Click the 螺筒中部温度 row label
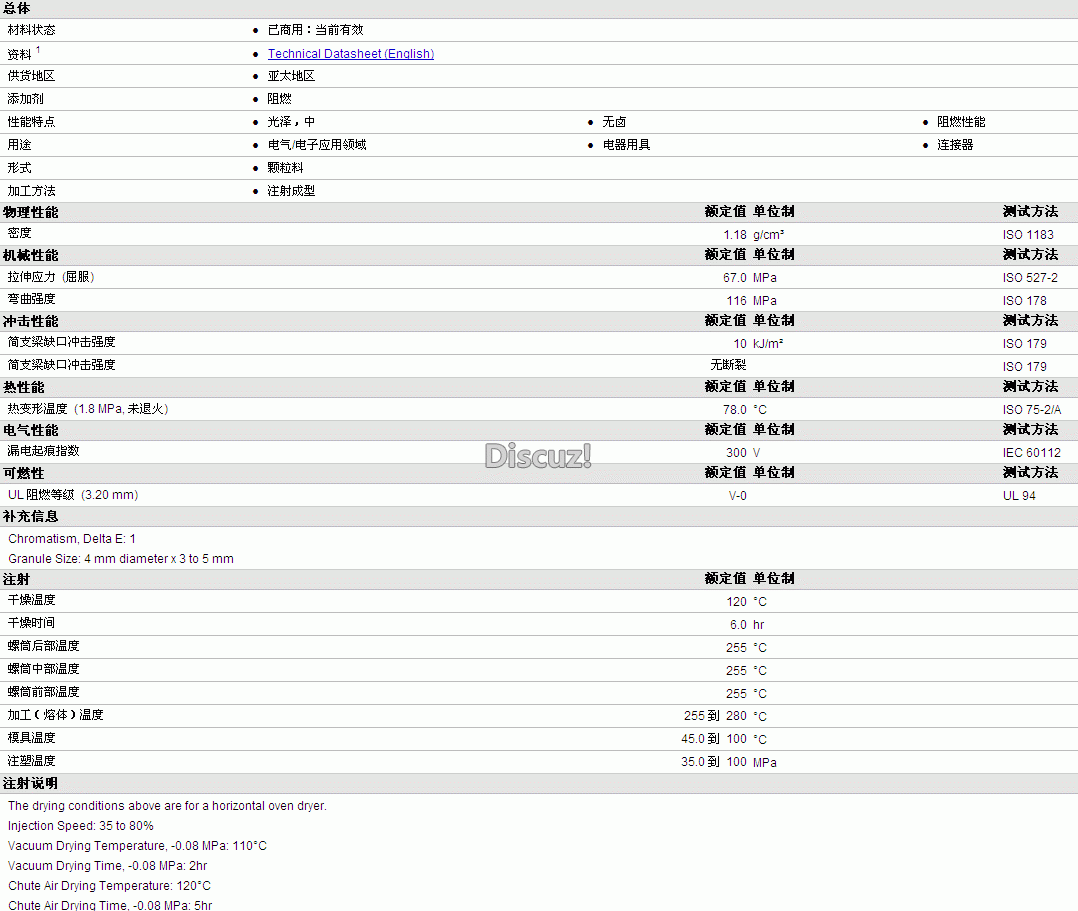This screenshot has width=1078, height=911. point(43,669)
